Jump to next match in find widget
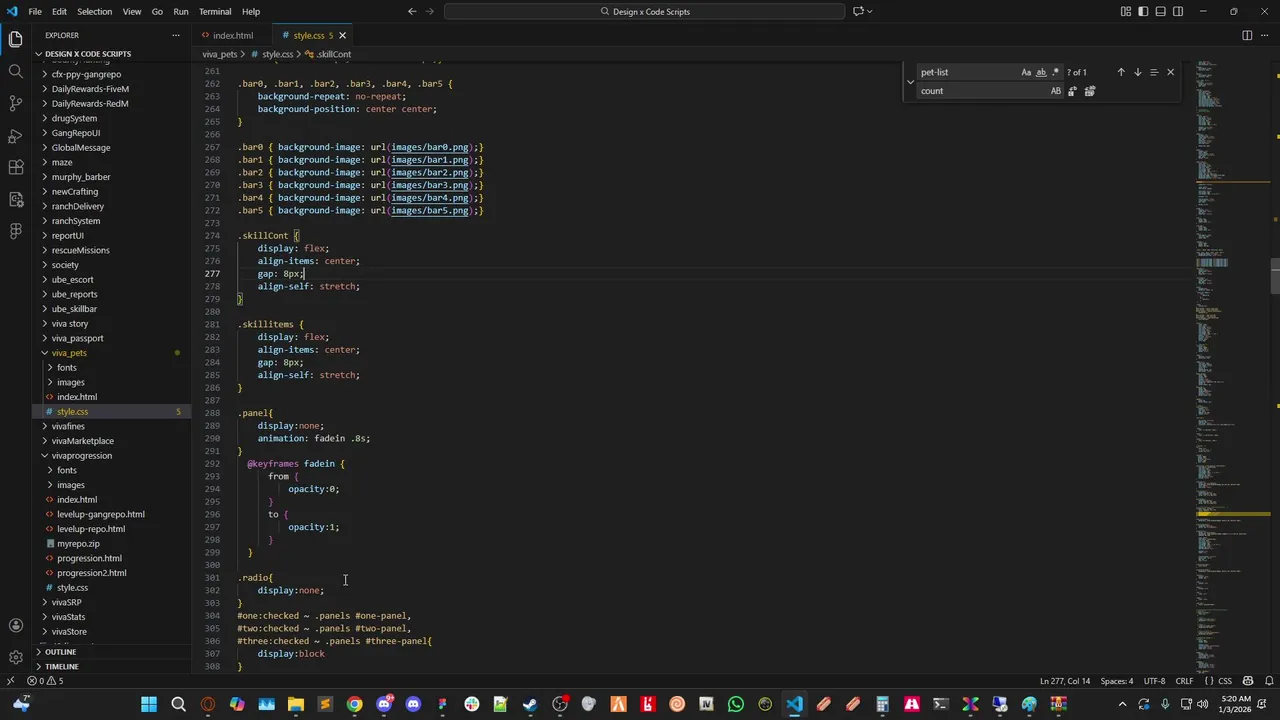 click(1137, 72)
